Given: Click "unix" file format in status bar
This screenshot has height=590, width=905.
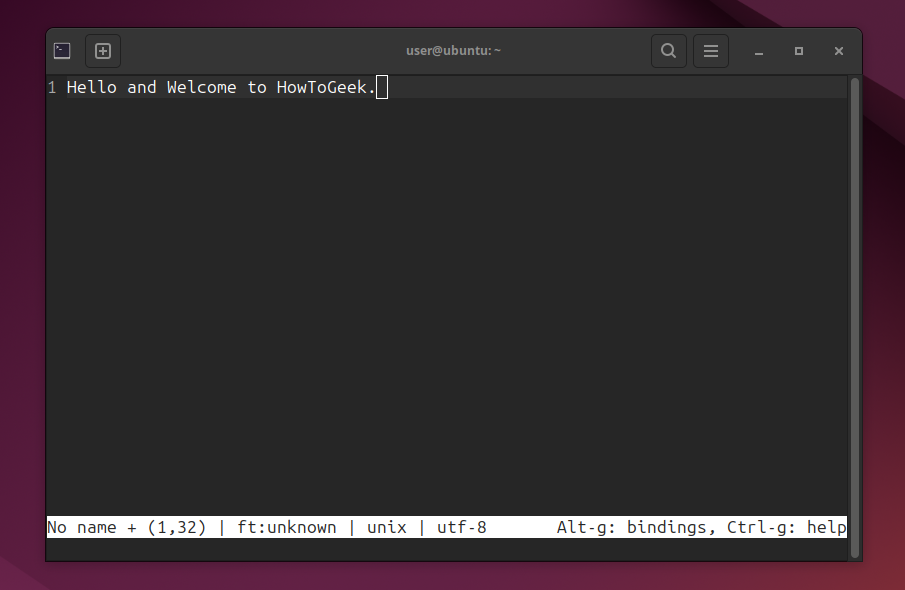Looking at the screenshot, I should click(387, 527).
